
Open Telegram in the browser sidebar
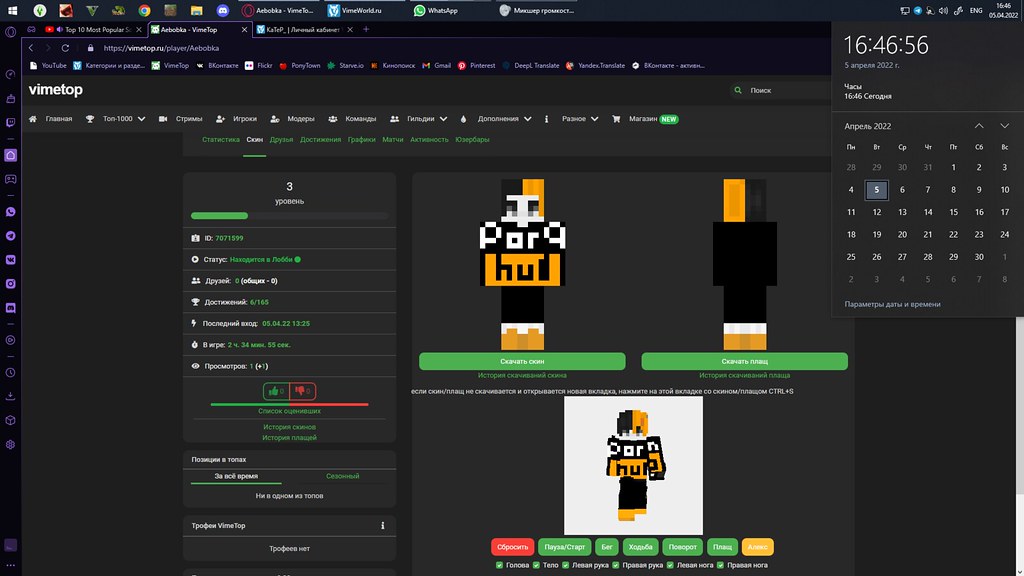tap(11, 235)
